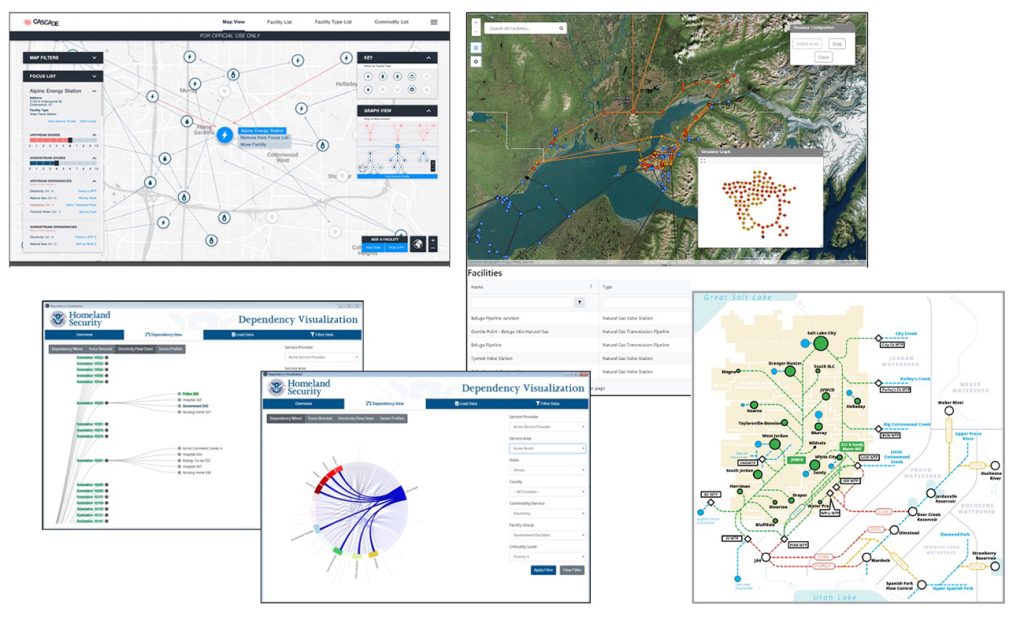Zoom in on the satellite map

tap(475, 22)
